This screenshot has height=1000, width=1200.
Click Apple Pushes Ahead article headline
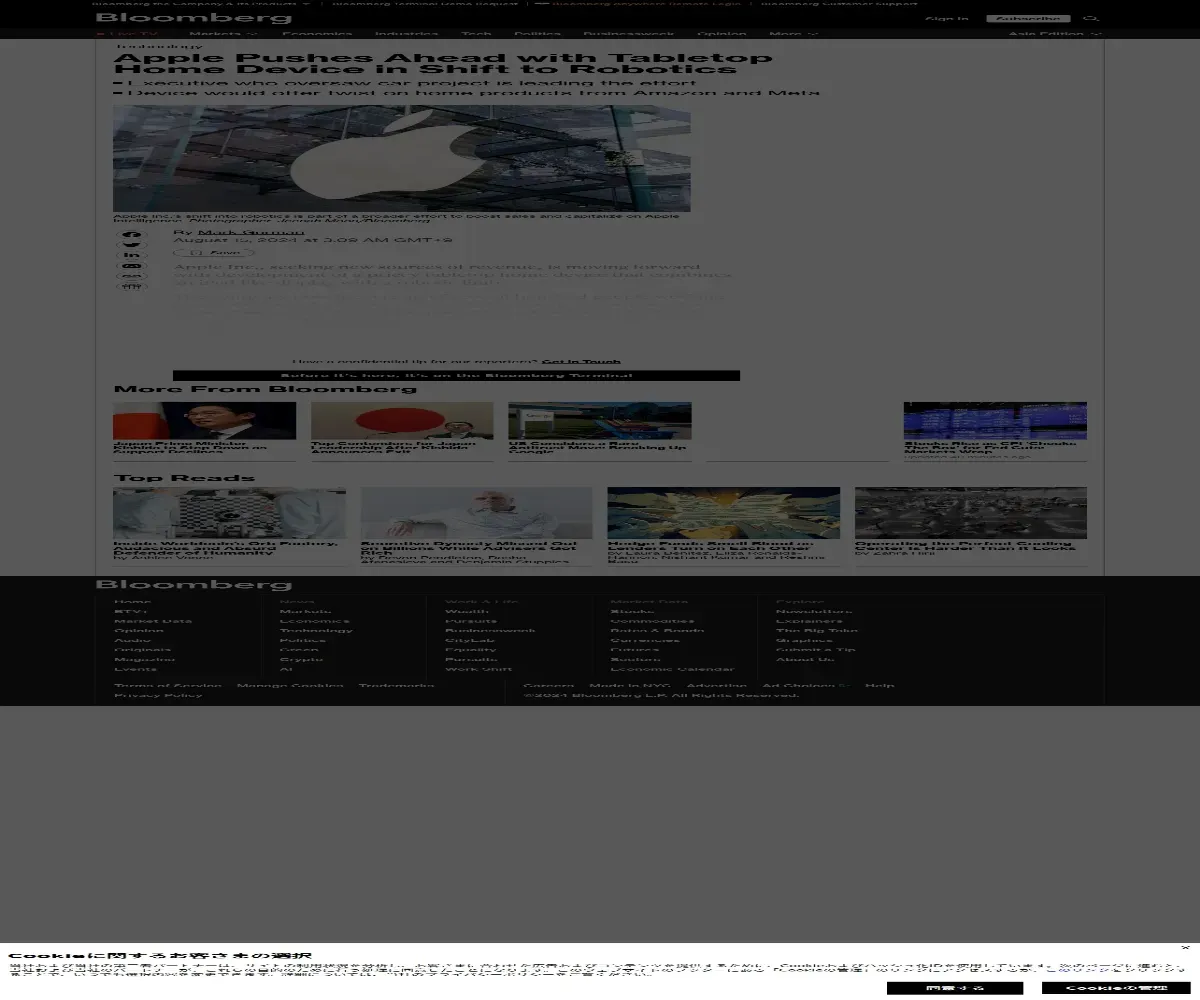coord(443,63)
